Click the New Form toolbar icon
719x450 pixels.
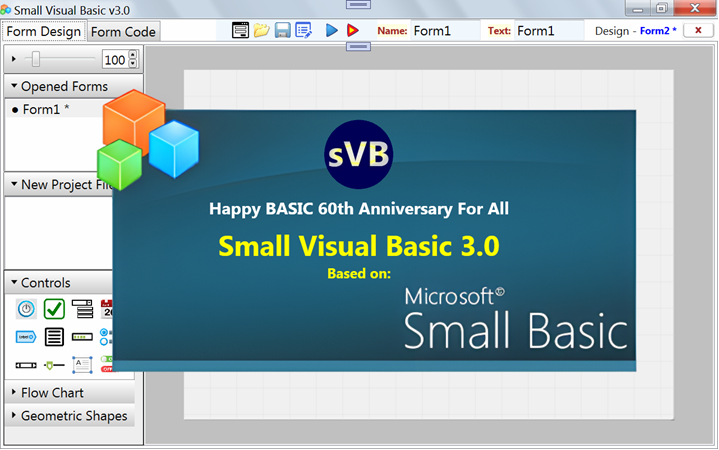pos(240,30)
